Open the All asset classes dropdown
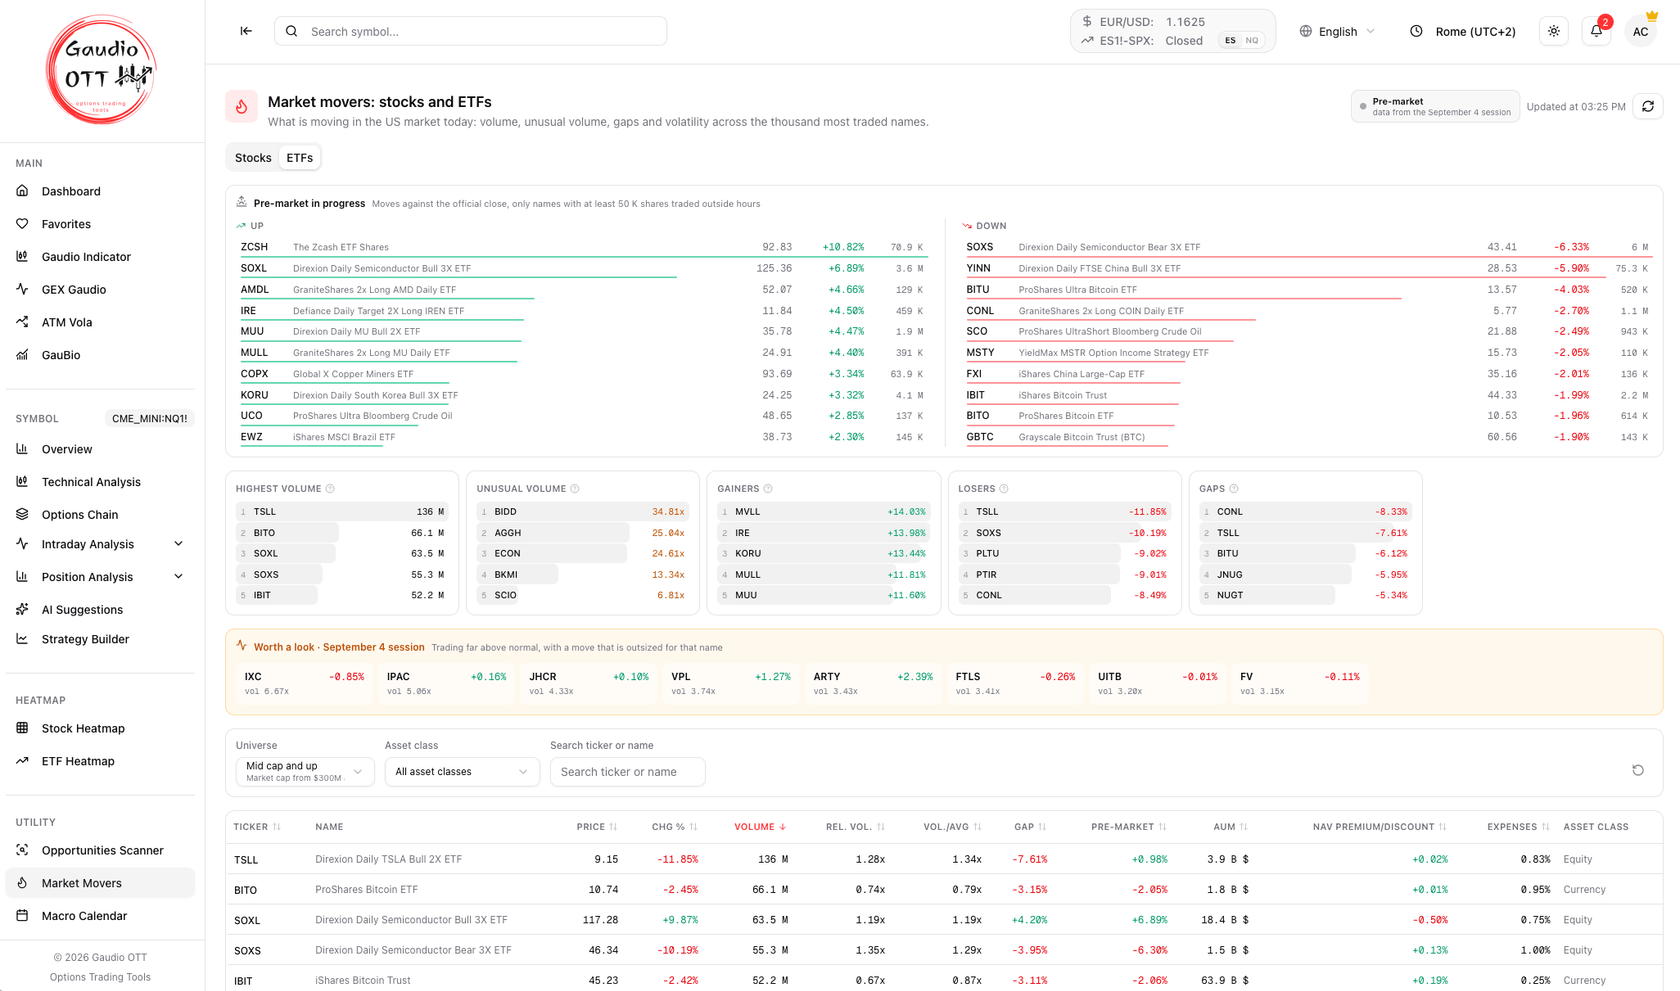Screen dimensions: 1680x991 tap(462, 771)
